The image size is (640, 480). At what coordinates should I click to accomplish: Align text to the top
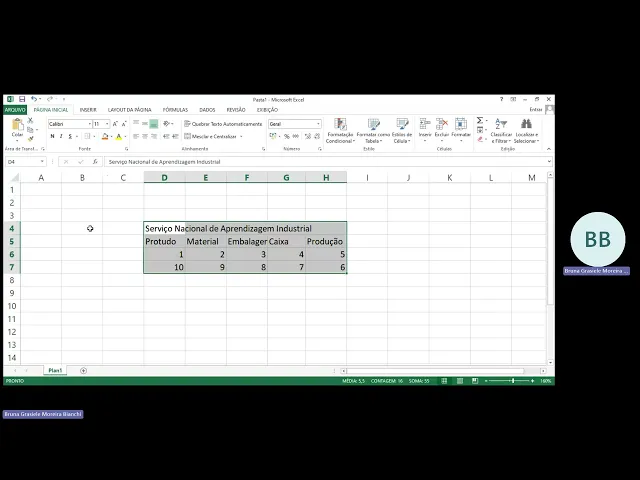(x=136, y=123)
